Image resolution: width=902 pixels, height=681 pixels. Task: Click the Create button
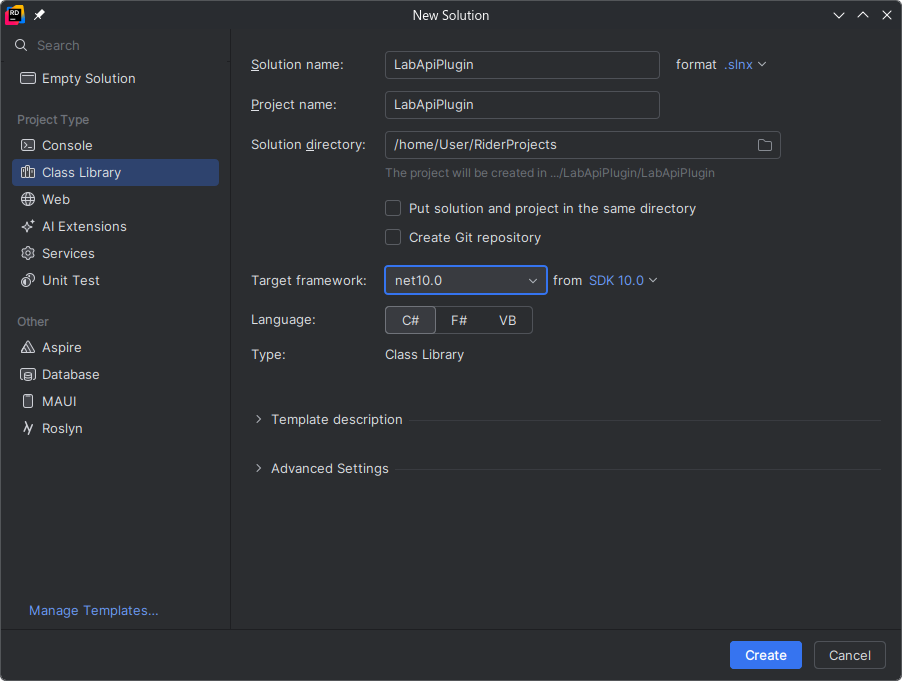[x=766, y=655]
